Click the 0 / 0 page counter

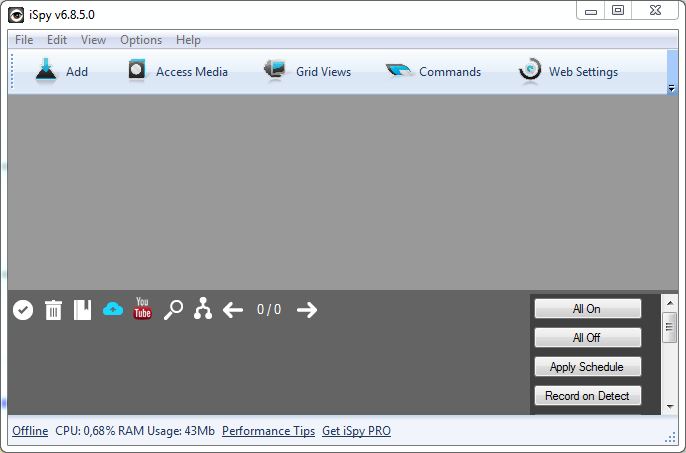tap(269, 309)
